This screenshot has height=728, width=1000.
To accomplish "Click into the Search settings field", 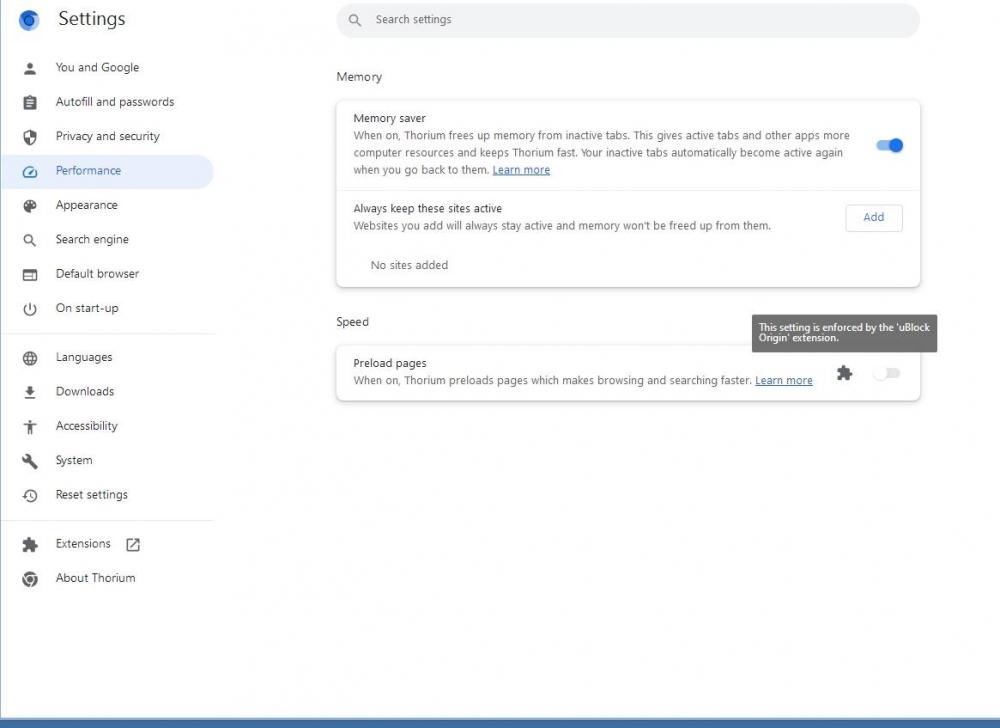I will [628, 20].
